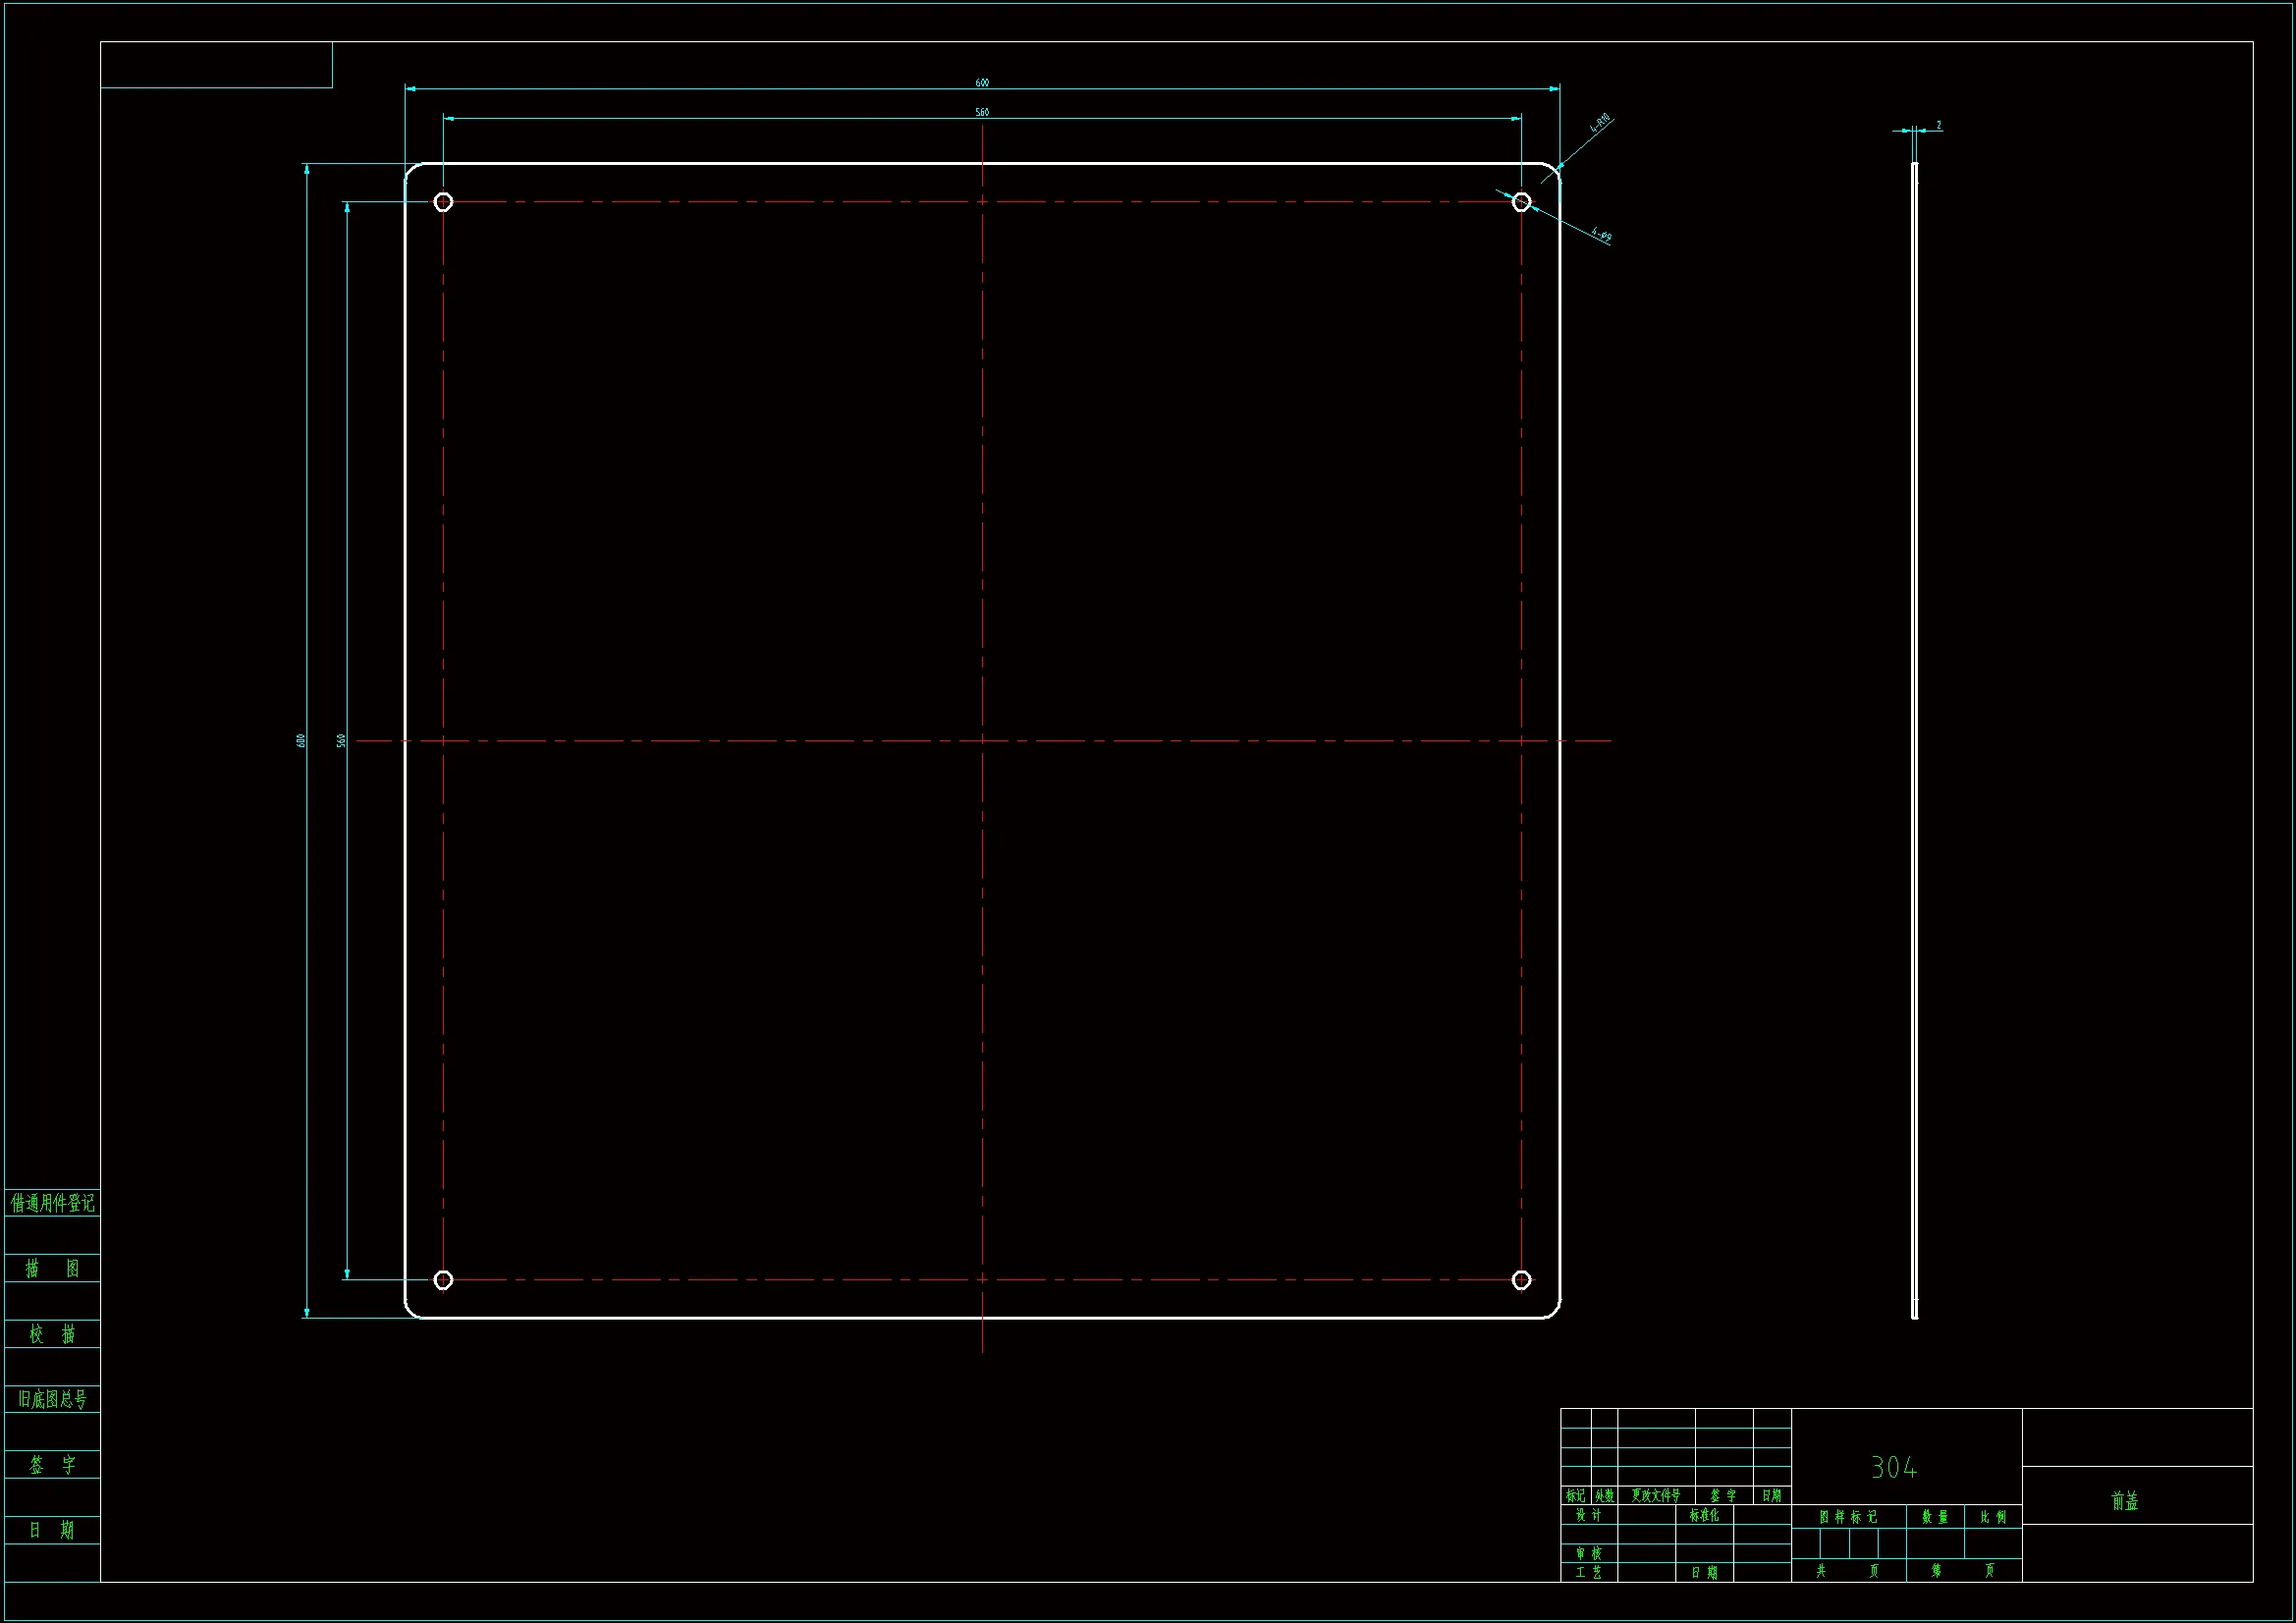
Task: Select the horizontal 560 dimension text
Action: point(982,112)
